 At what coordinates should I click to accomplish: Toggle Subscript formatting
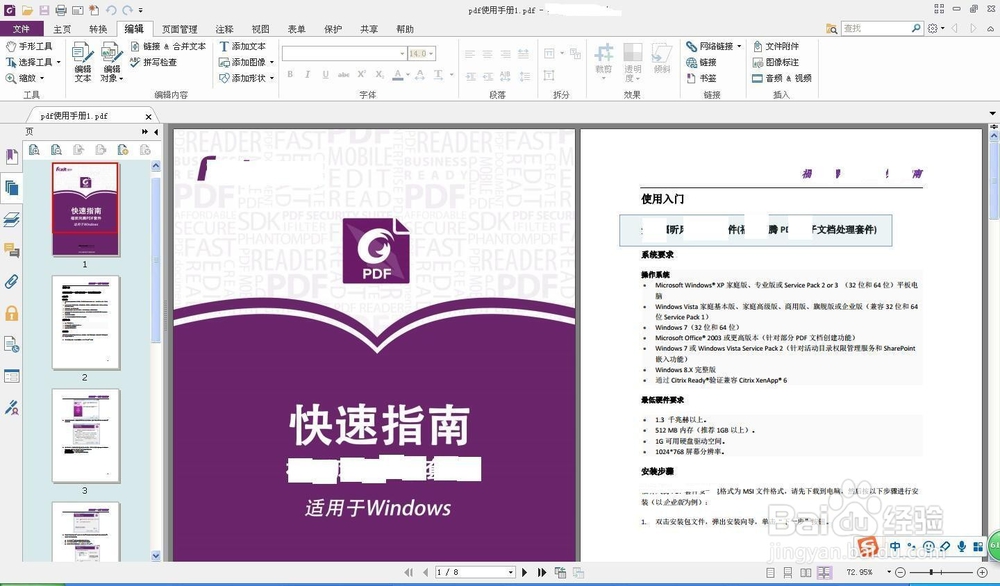coord(379,75)
